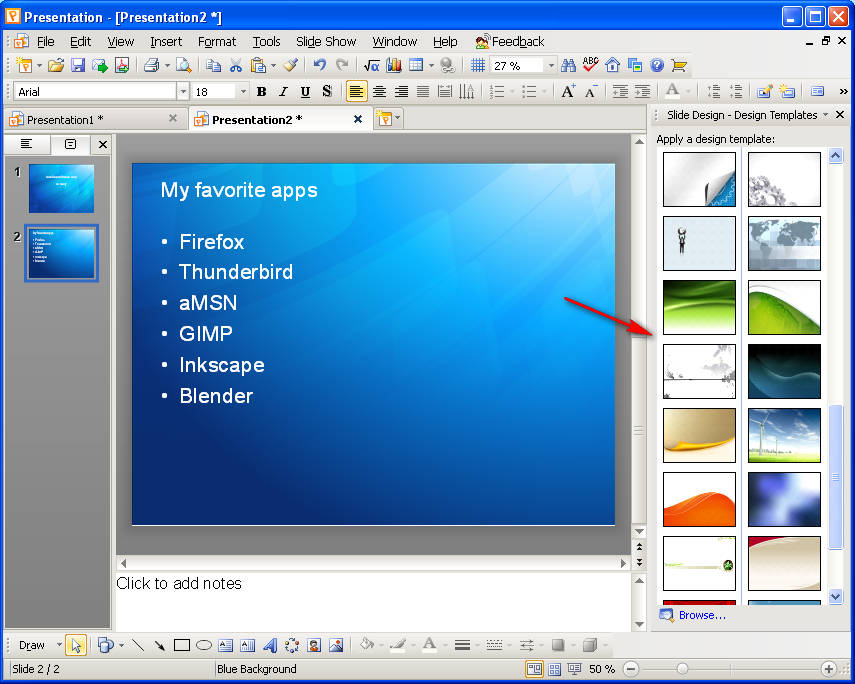Toggle Bold text formatting
The image size is (855, 684).
[261, 92]
